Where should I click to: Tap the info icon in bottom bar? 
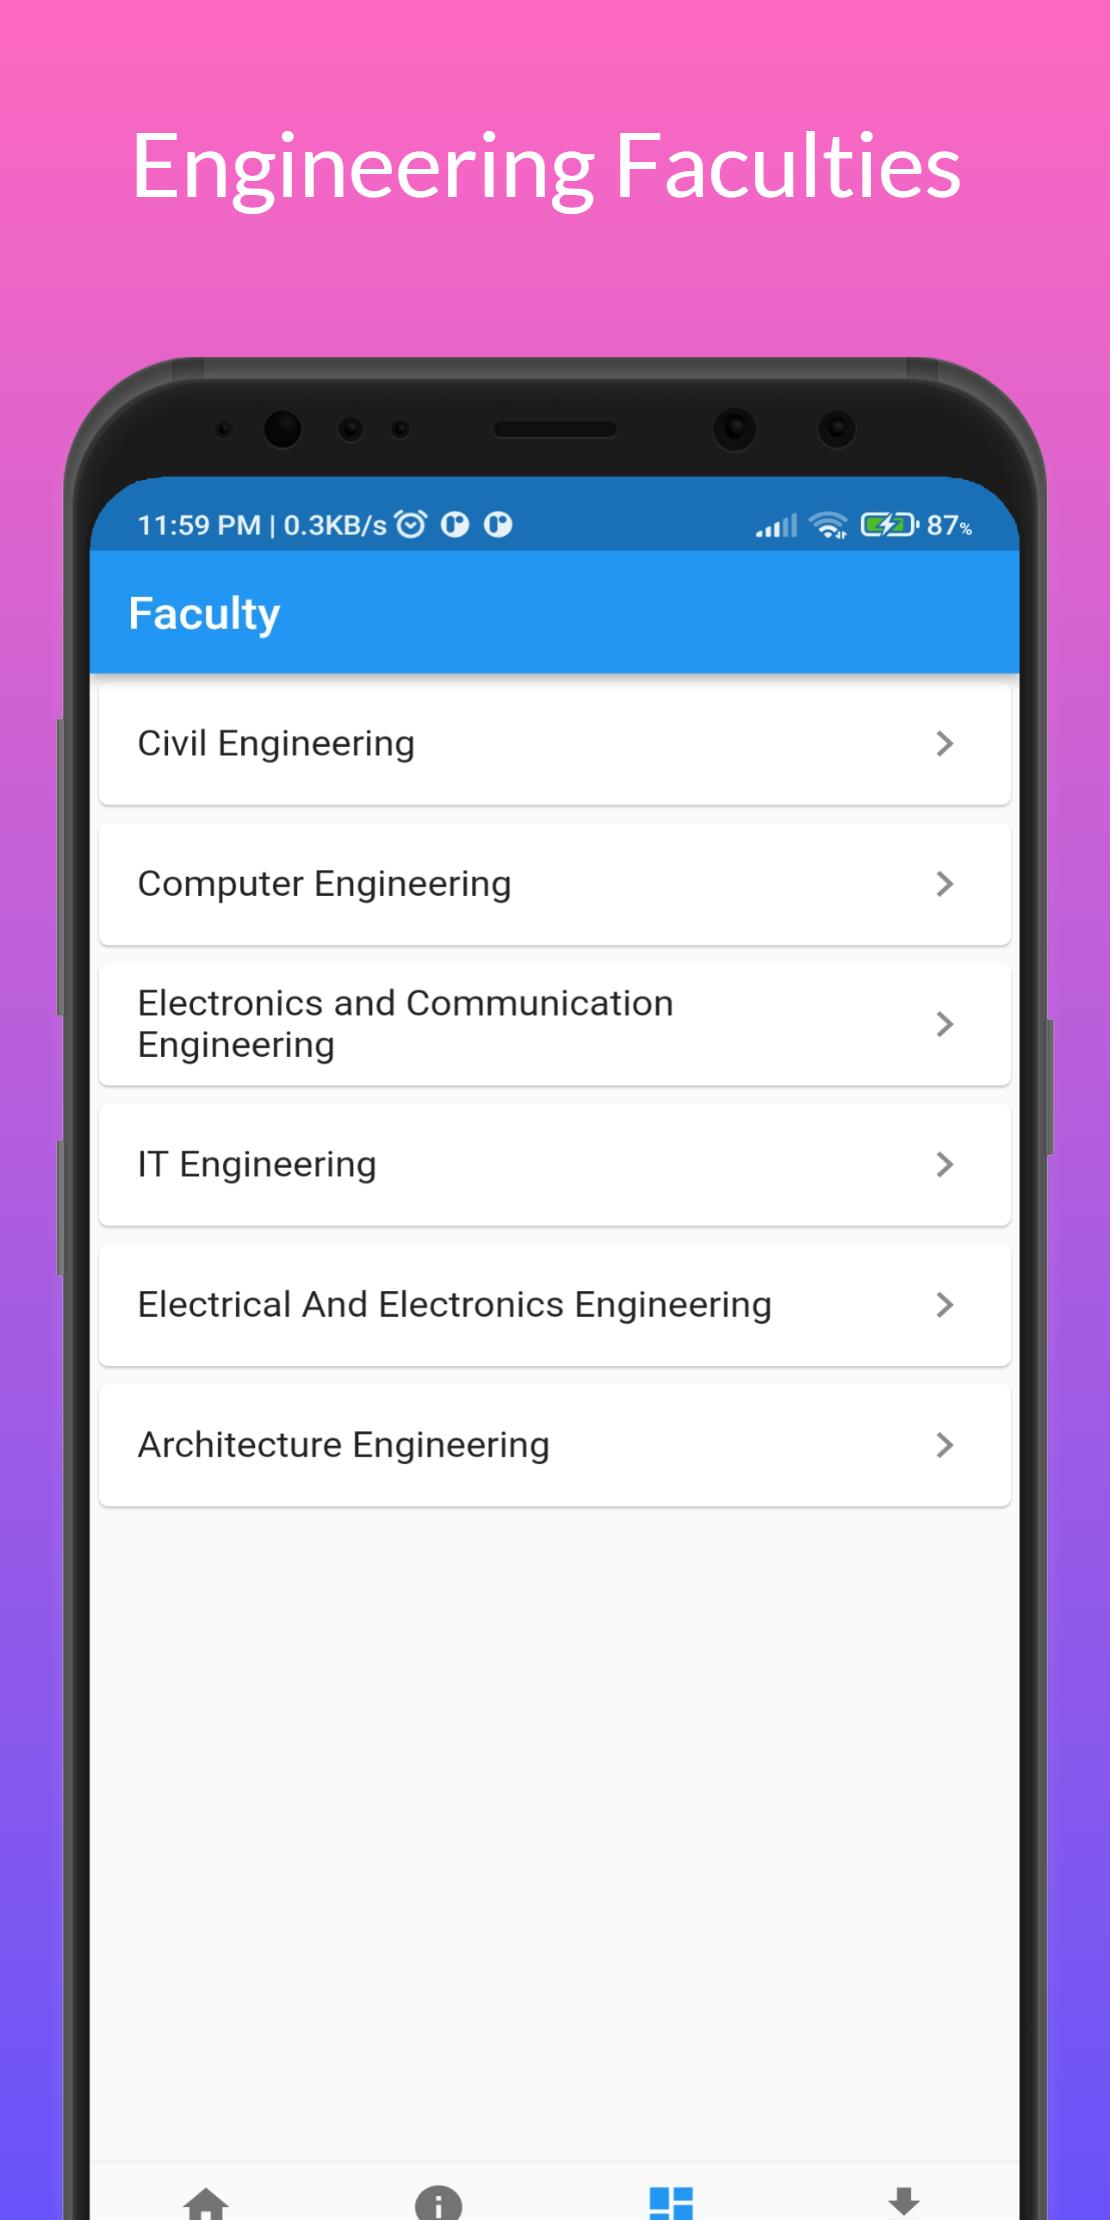pyautogui.click(x=438, y=2202)
